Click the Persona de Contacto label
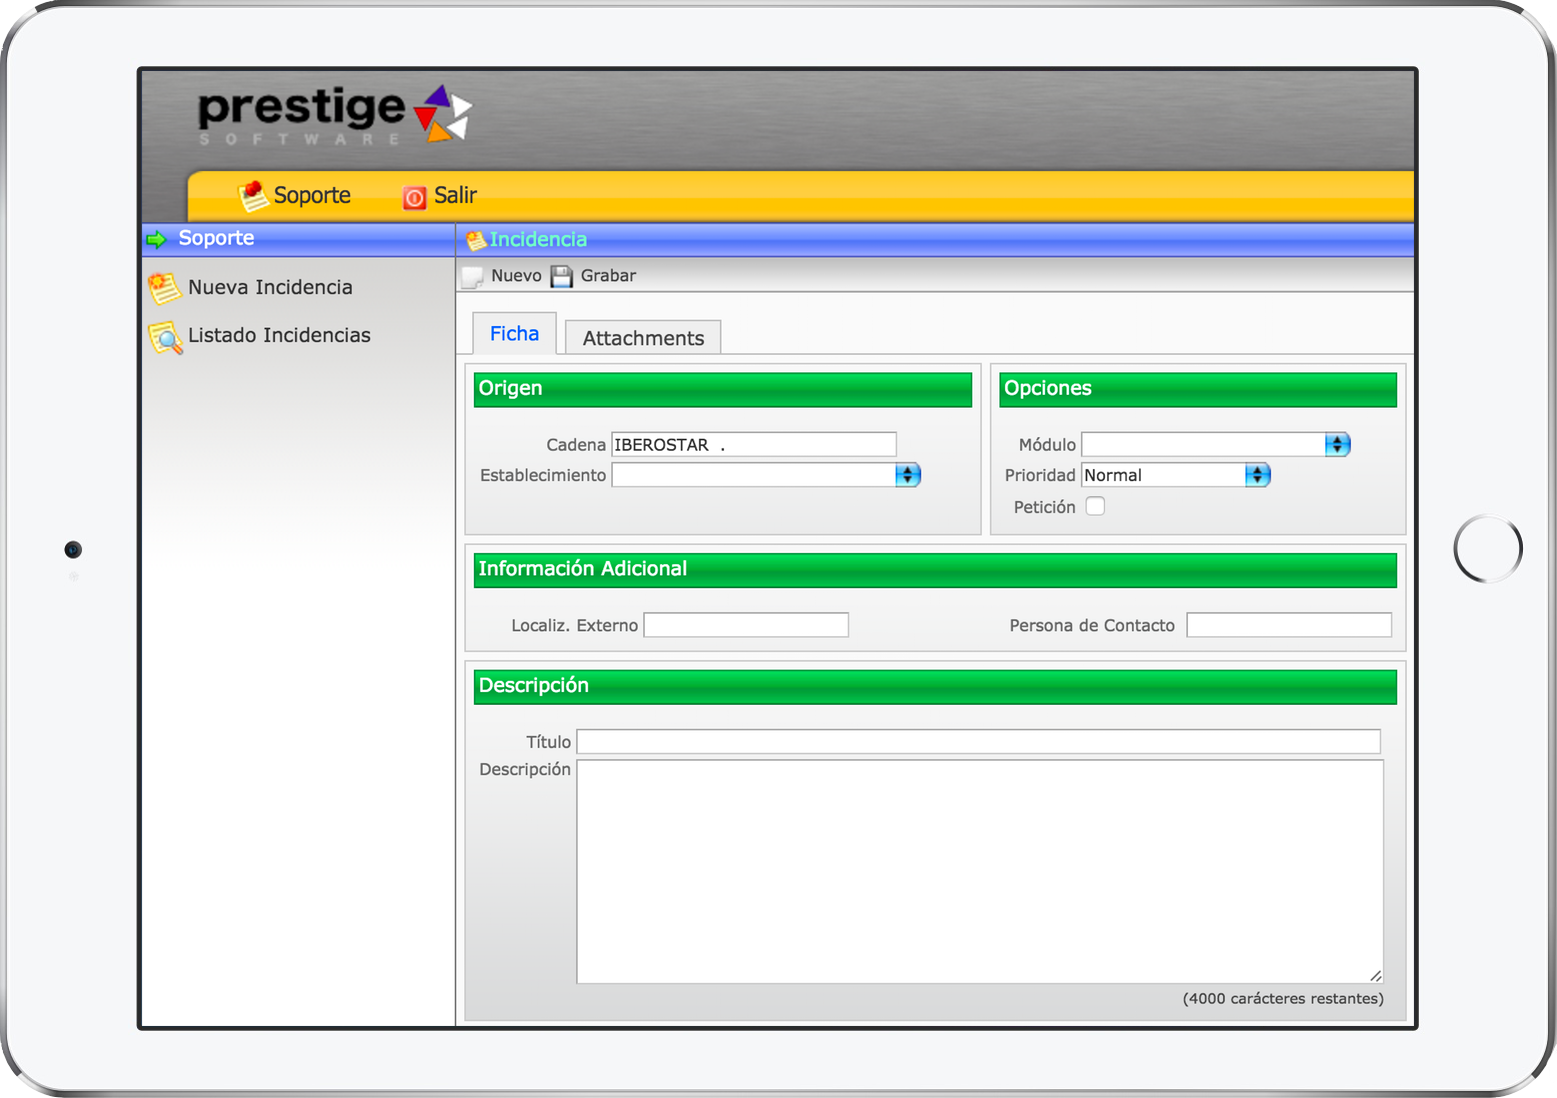Image resolution: width=1557 pixels, height=1098 pixels. coord(1092,625)
